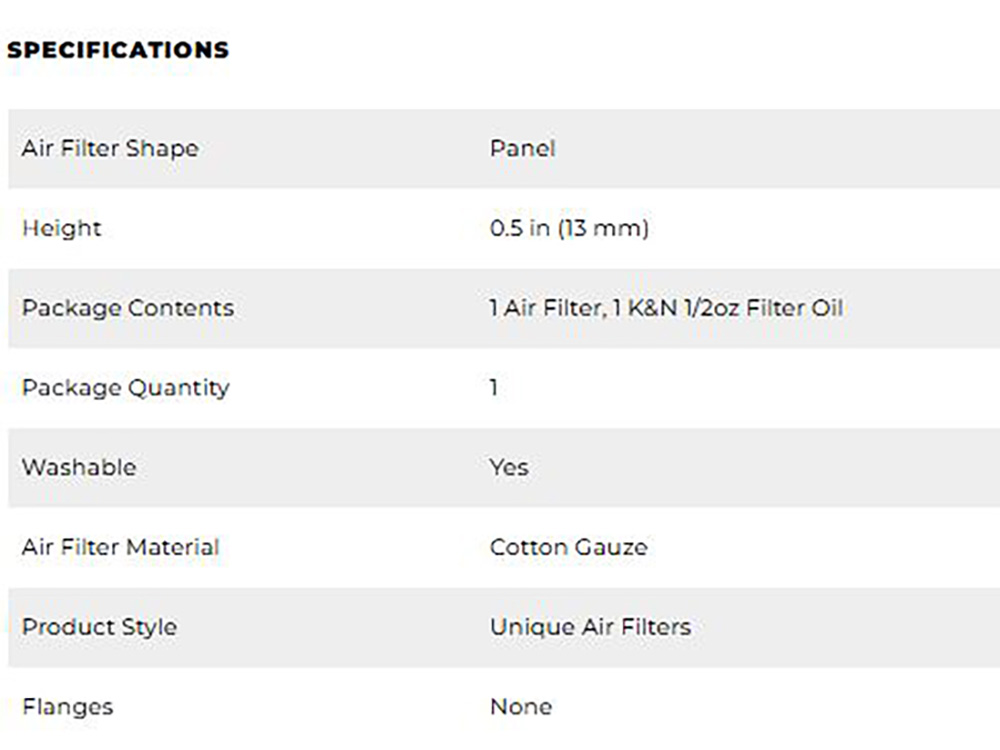The height and width of the screenshot is (750, 1000).
Task: Select the Washable label
Action: pyautogui.click(x=79, y=467)
